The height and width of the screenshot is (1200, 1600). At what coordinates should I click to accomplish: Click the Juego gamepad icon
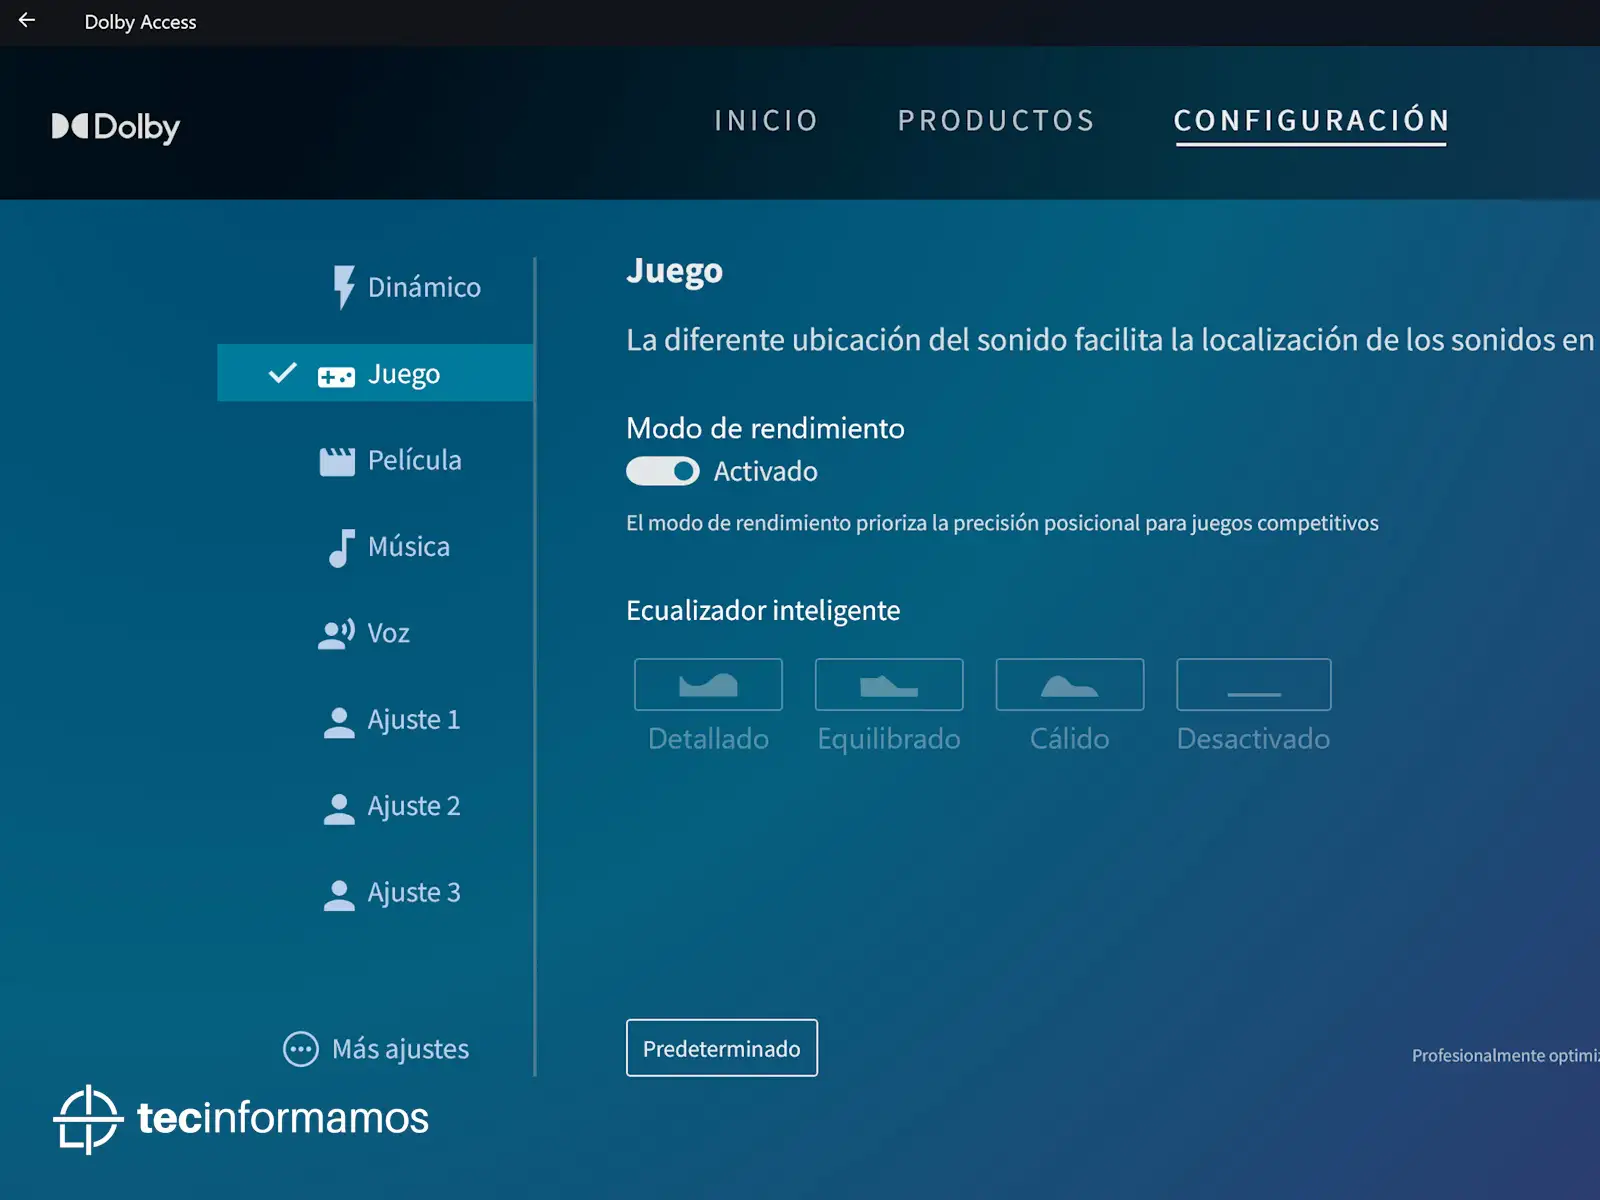click(336, 376)
